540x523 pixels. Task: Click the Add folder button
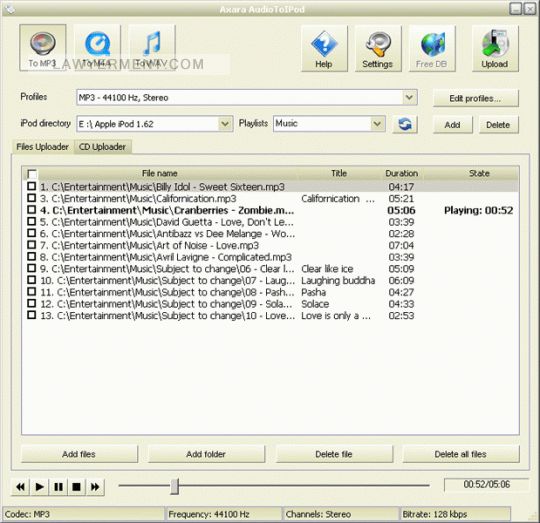coord(206,454)
